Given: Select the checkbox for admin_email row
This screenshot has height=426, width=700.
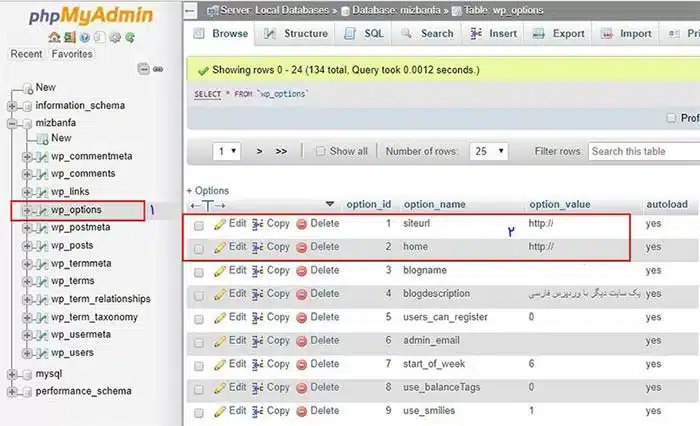Looking at the screenshot, I should pos(199,342).
